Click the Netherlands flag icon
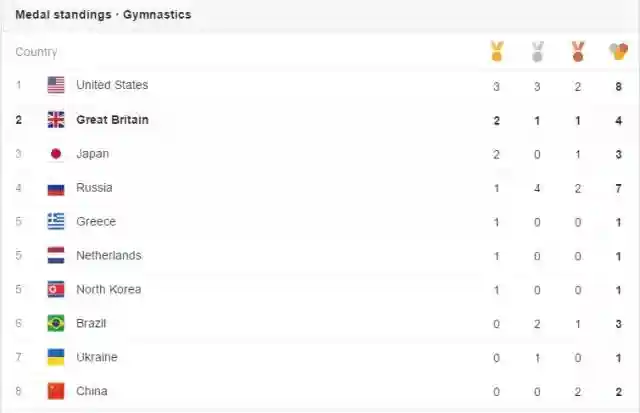This screenshot has width=640, height=413. coord(56,256)
